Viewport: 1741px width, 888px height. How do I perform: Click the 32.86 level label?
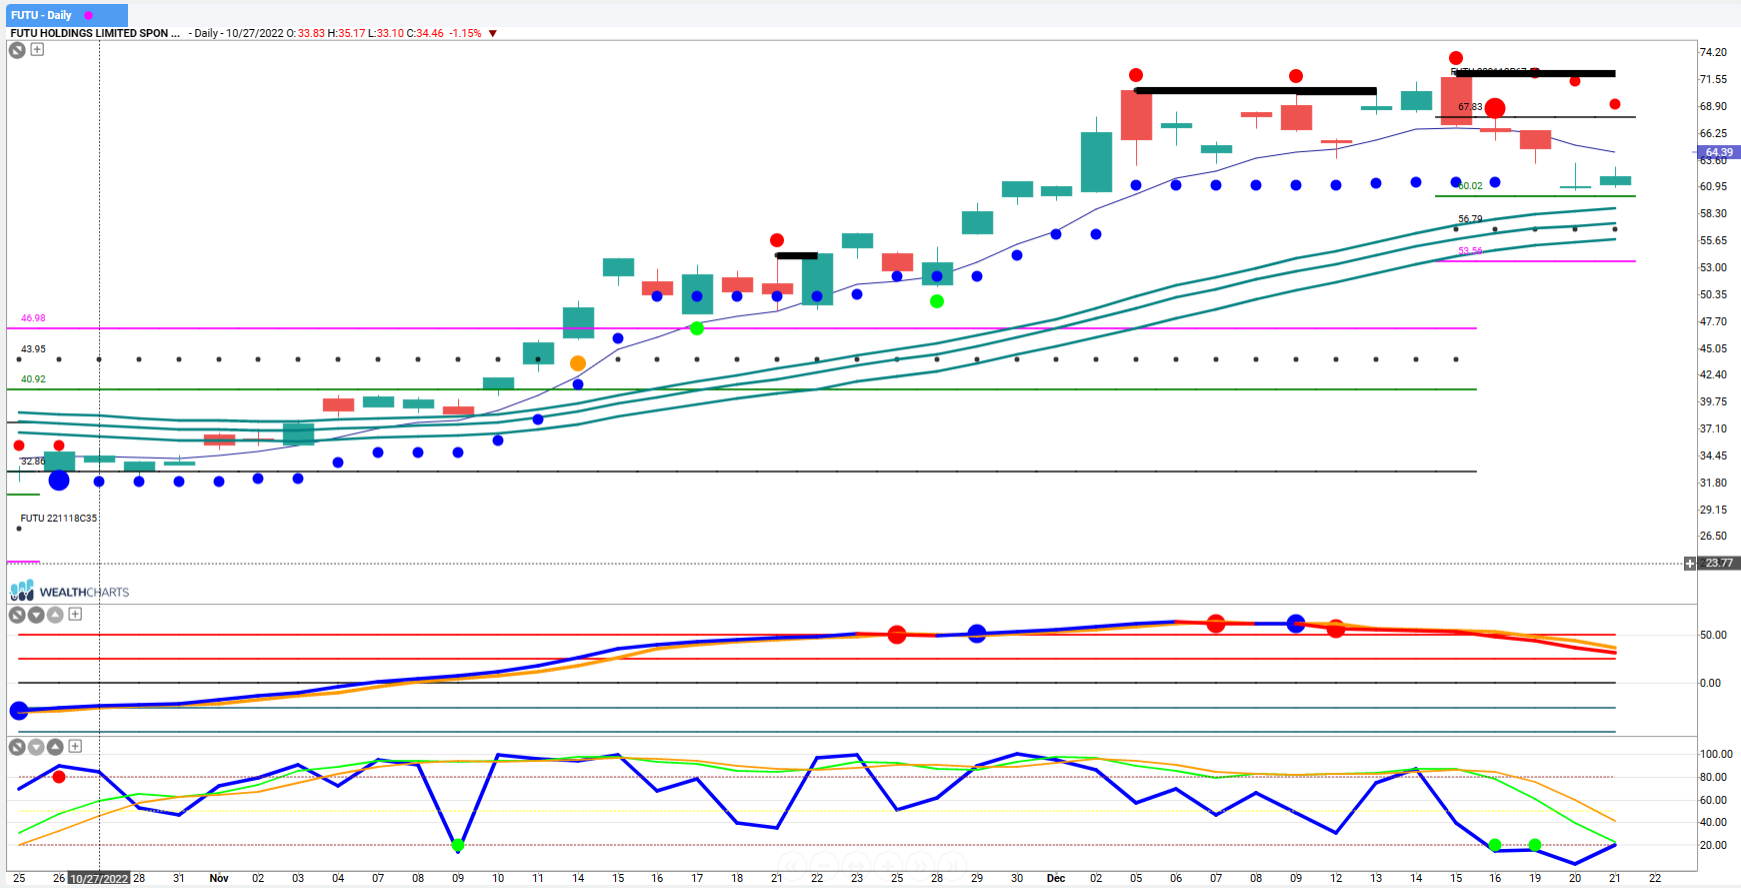point(33,461)
